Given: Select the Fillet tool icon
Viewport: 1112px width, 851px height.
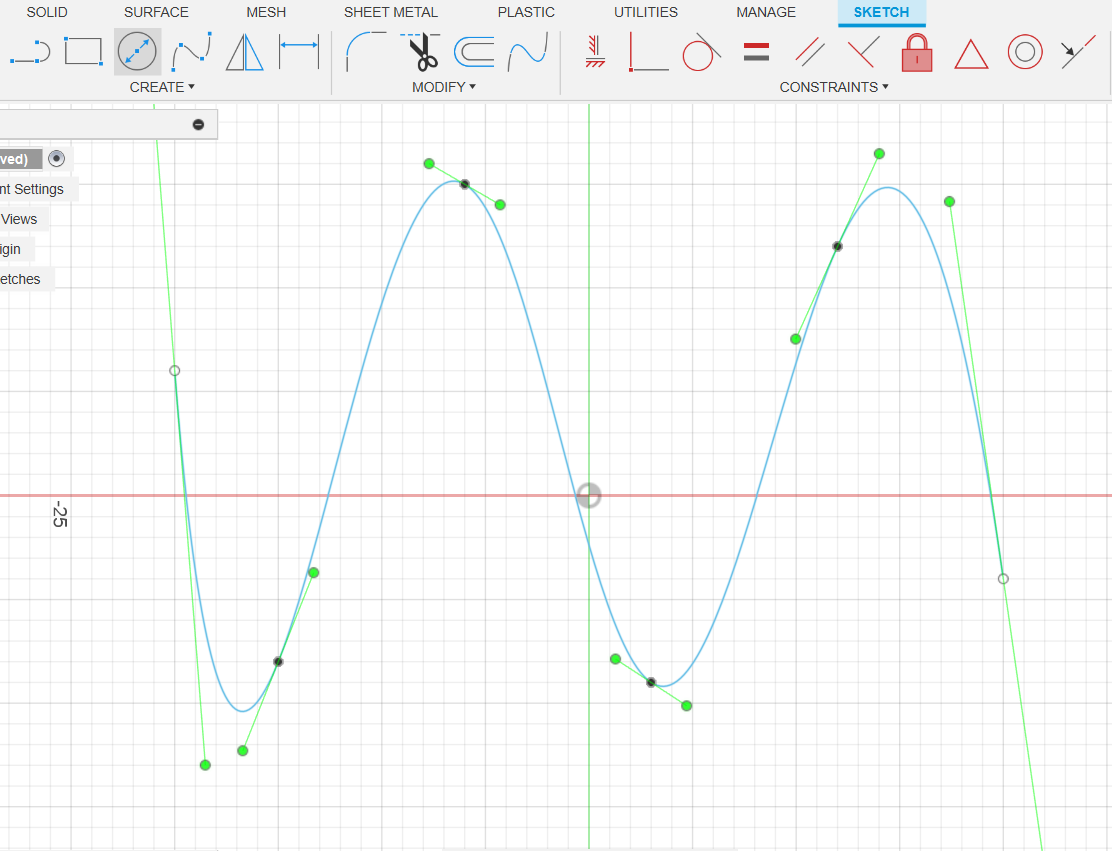Looking at the screenshot, I should (x=365, y=52).
